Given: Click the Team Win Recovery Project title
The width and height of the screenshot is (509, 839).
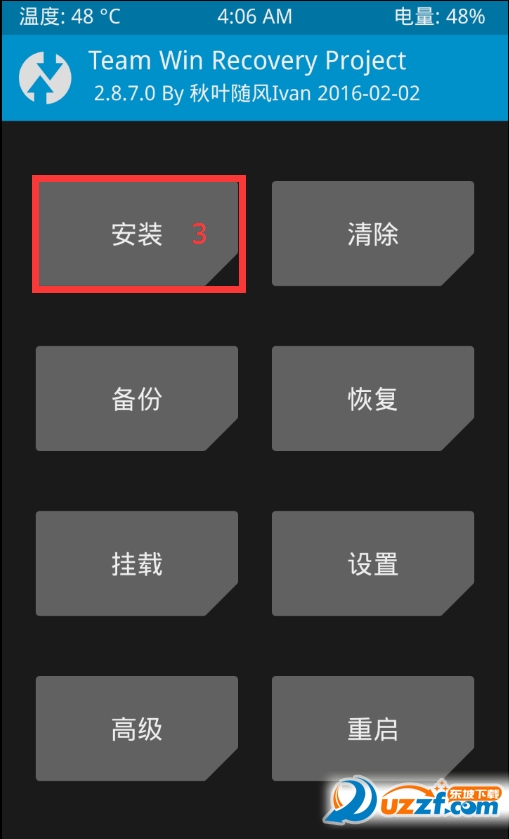Looking at the screenshot, I should pyautogui.click(x=247, y=62).
